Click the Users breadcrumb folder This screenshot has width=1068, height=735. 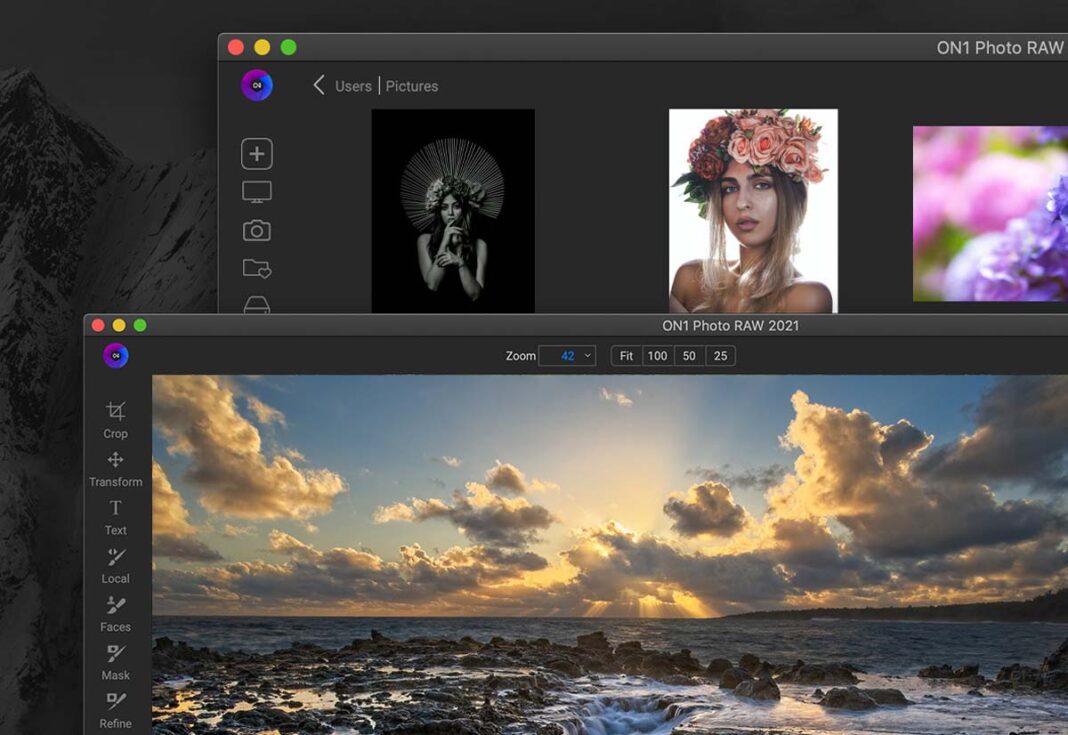tap(353, 87)
